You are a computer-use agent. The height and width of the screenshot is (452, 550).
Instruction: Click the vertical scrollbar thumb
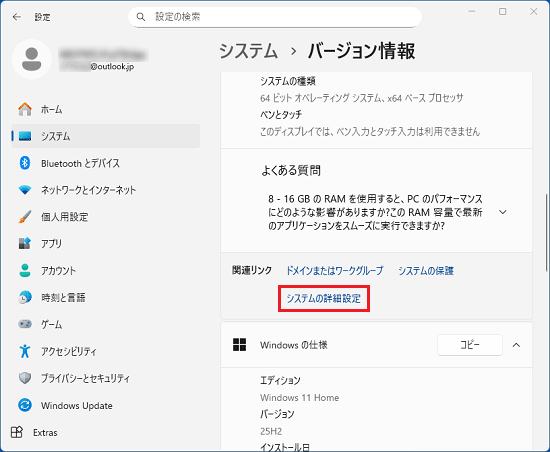coord(546,232)
